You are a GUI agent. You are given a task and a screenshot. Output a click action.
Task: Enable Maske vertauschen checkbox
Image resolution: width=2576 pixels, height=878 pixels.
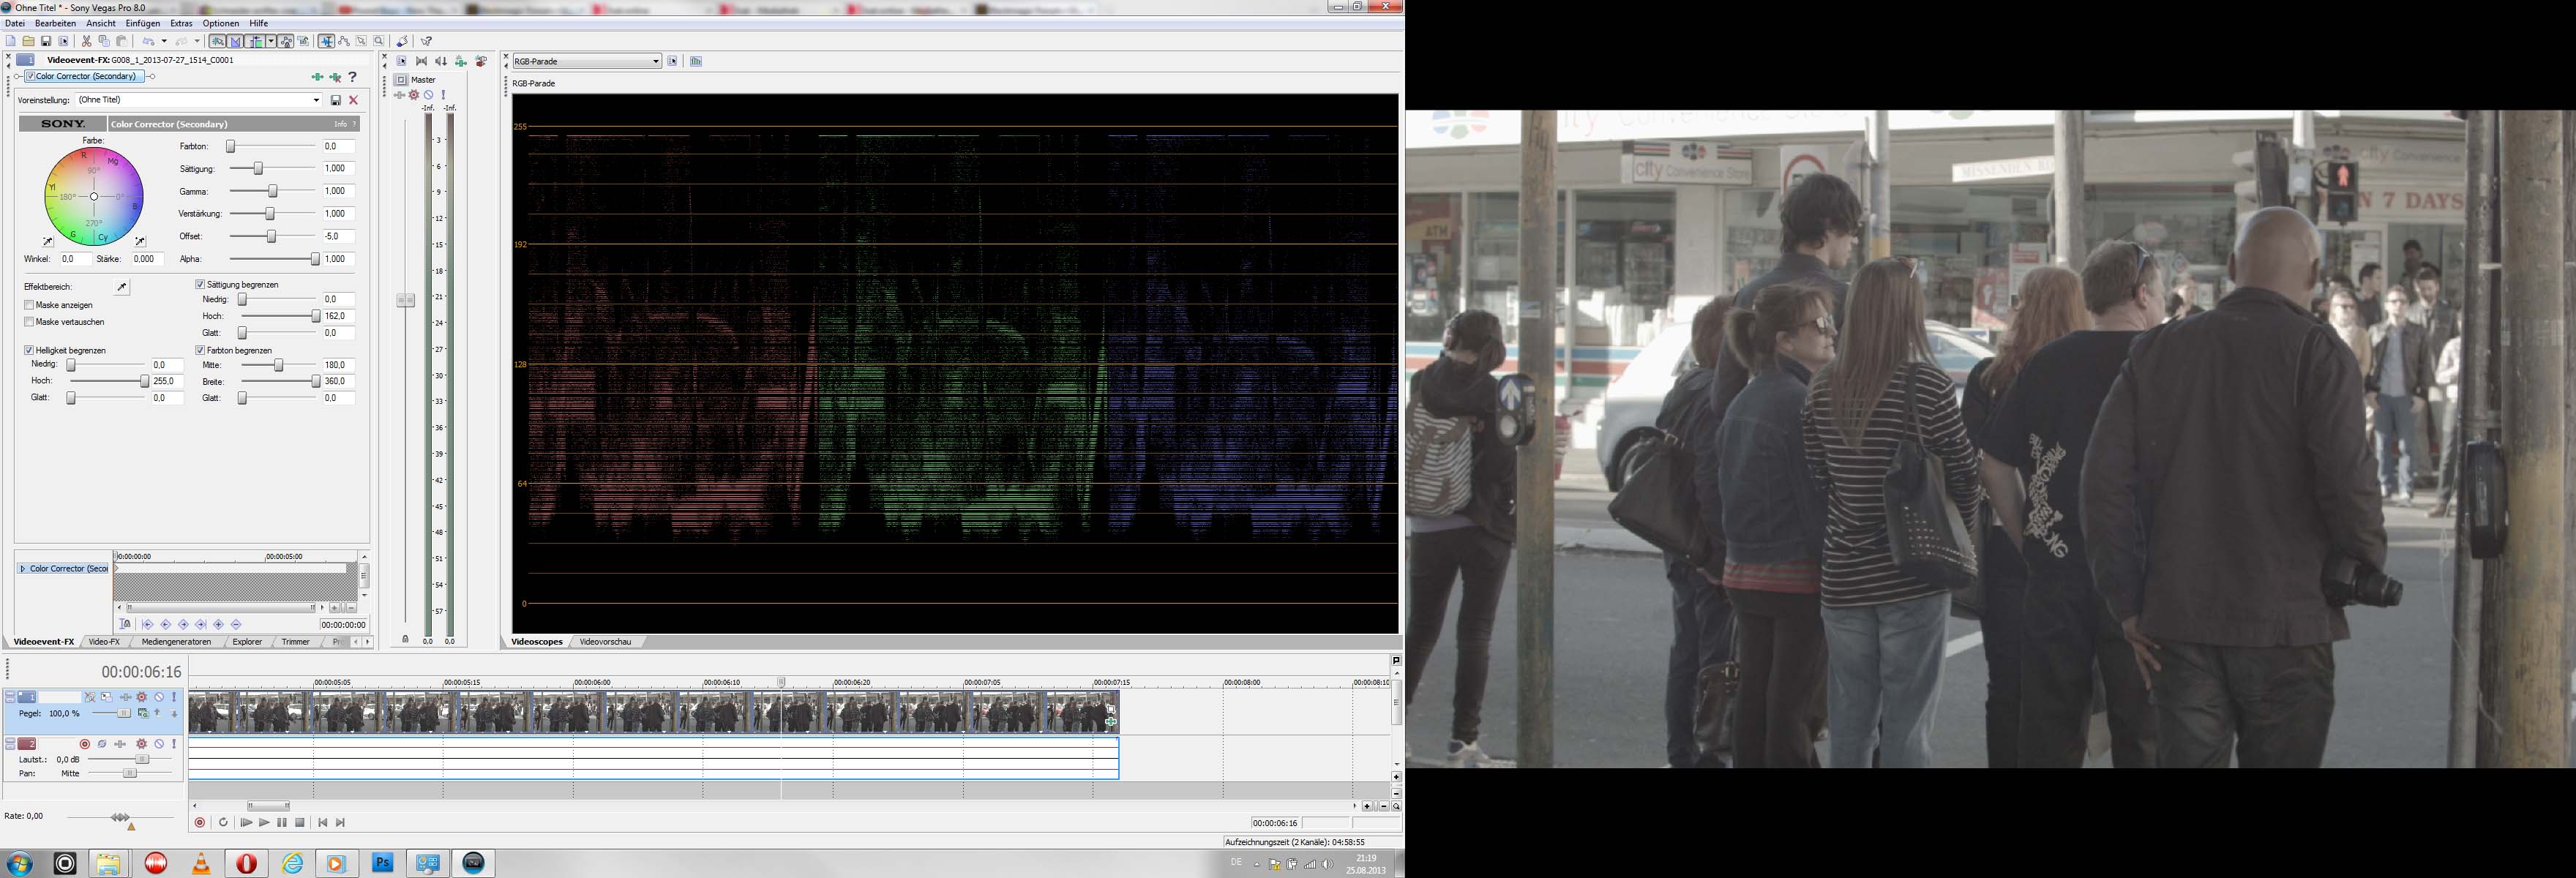pos(29,322)
